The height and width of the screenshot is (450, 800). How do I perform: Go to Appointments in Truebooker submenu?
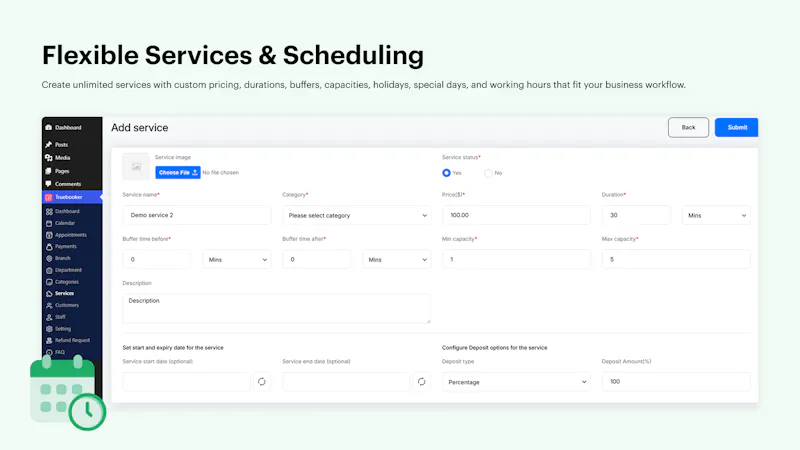(70, 235)
